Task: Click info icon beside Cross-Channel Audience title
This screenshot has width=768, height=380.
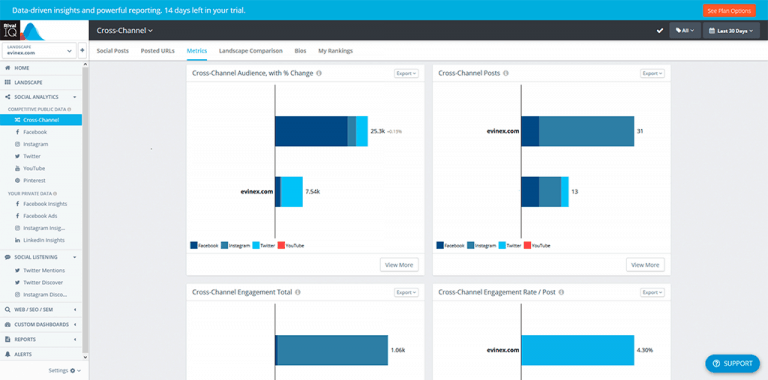Action: click(x=319, y=73)
